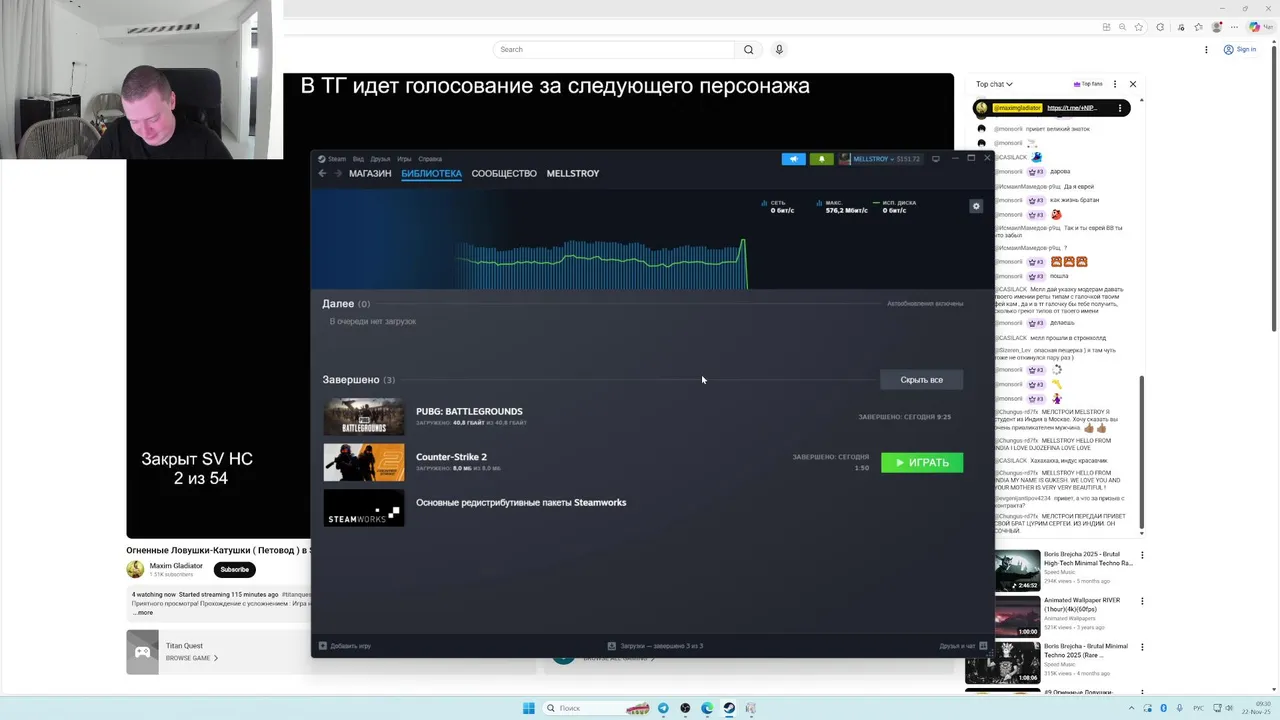
Task: Click the Steam back navigation arrow
Action: click(322, 173)
